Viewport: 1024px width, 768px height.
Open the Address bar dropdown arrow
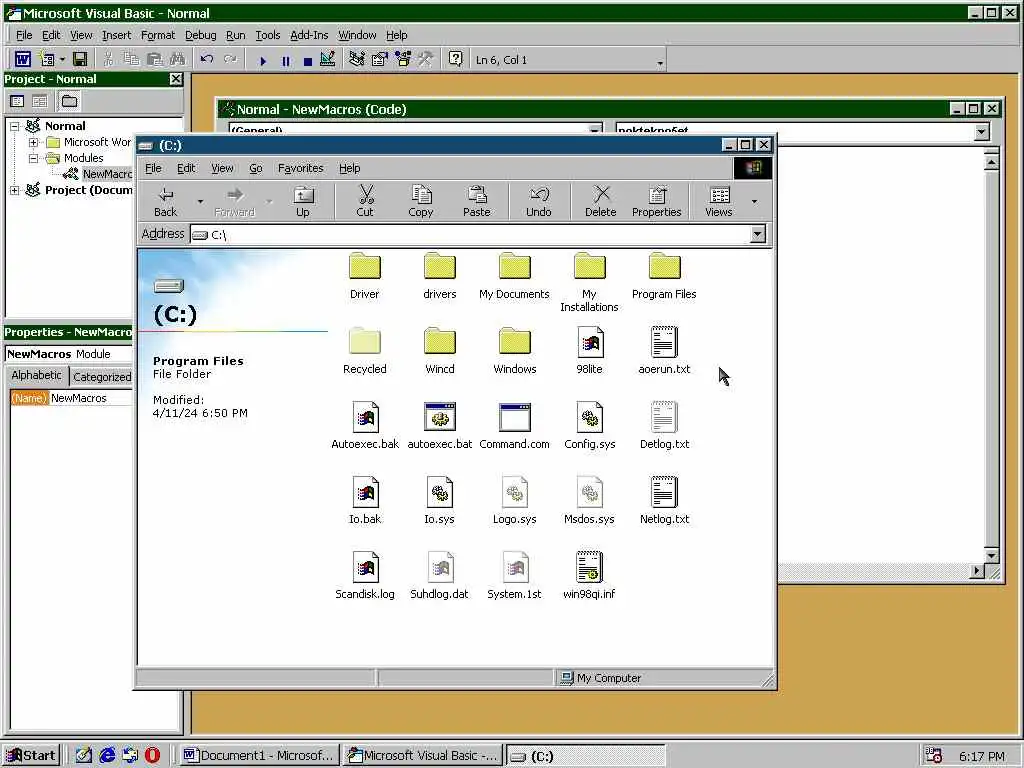pos(757,234)
